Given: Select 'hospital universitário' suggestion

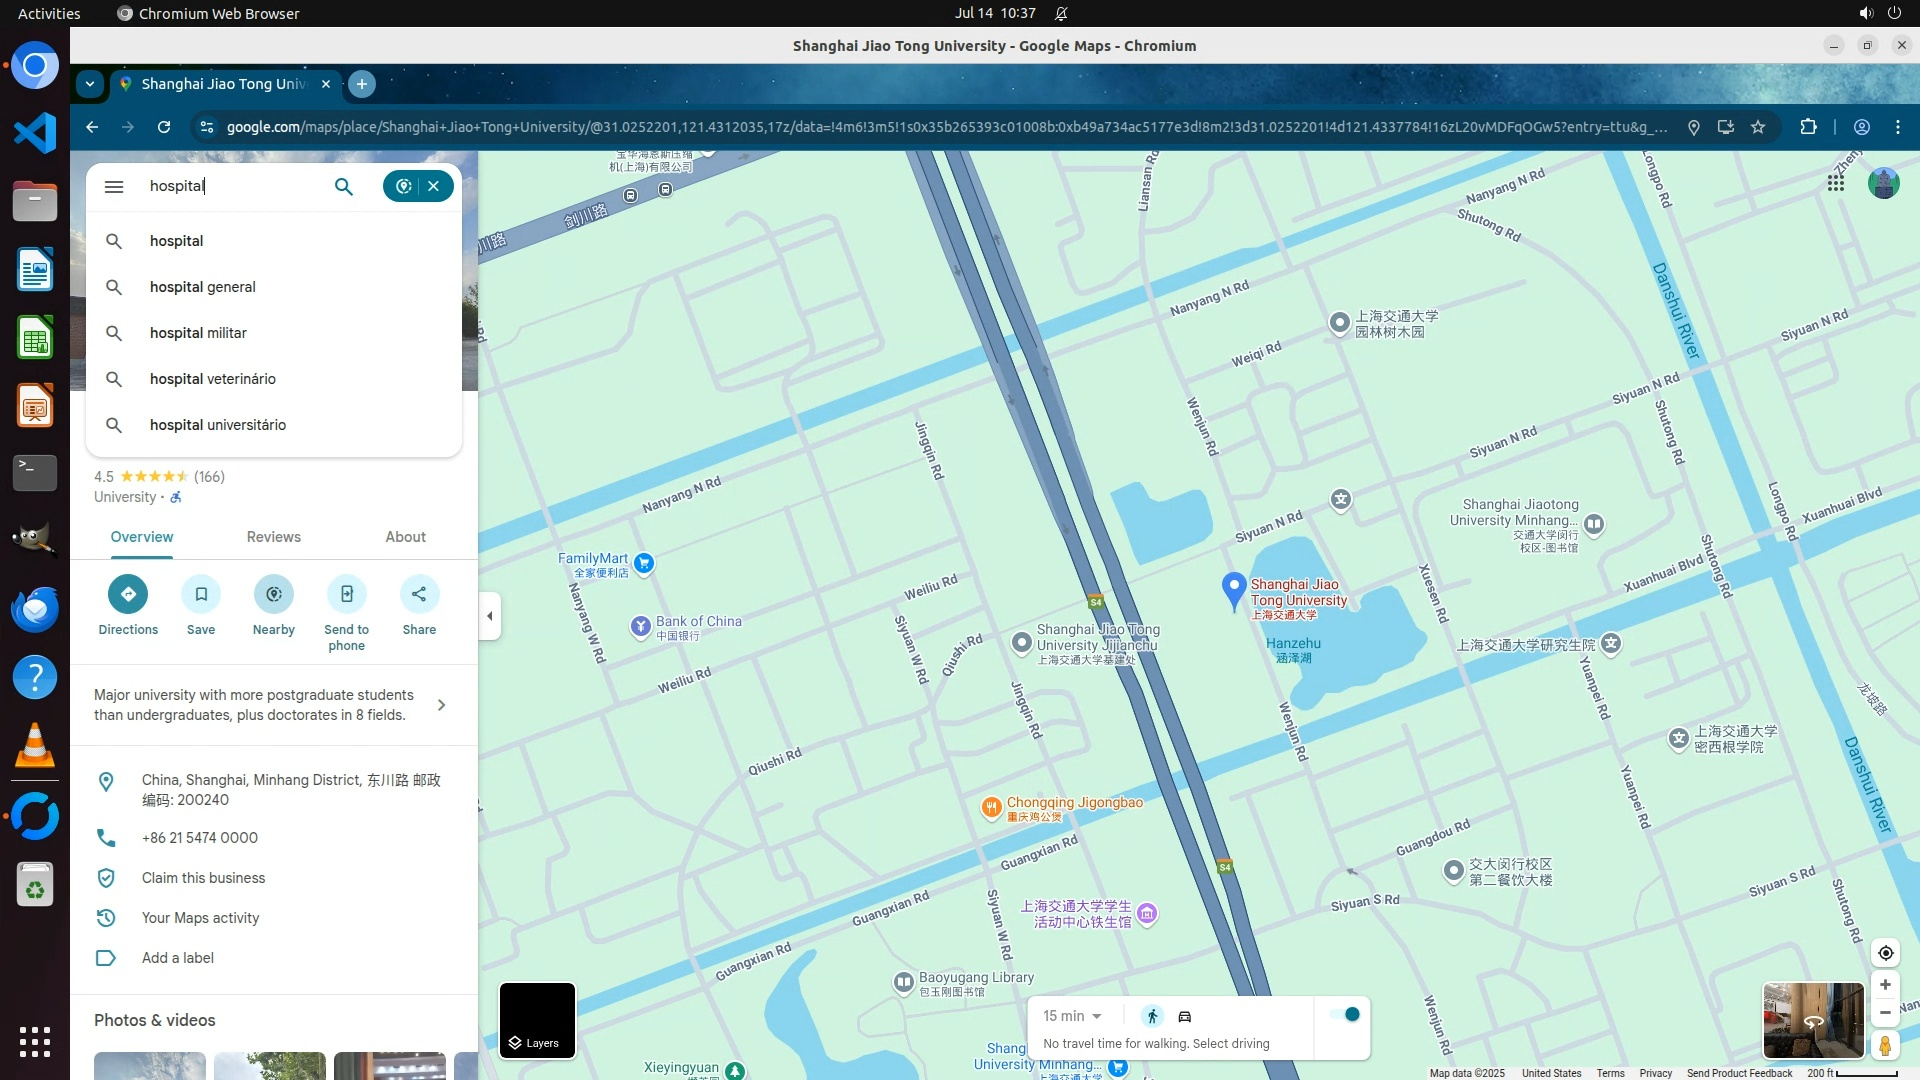Looking at the screenshot, I should click(218, 425).
